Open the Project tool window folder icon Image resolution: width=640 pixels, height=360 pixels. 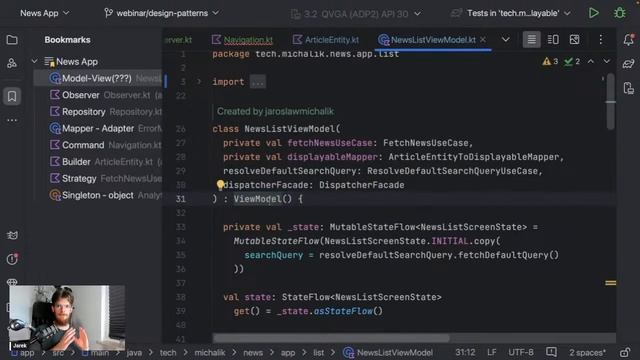pos(12,40)
